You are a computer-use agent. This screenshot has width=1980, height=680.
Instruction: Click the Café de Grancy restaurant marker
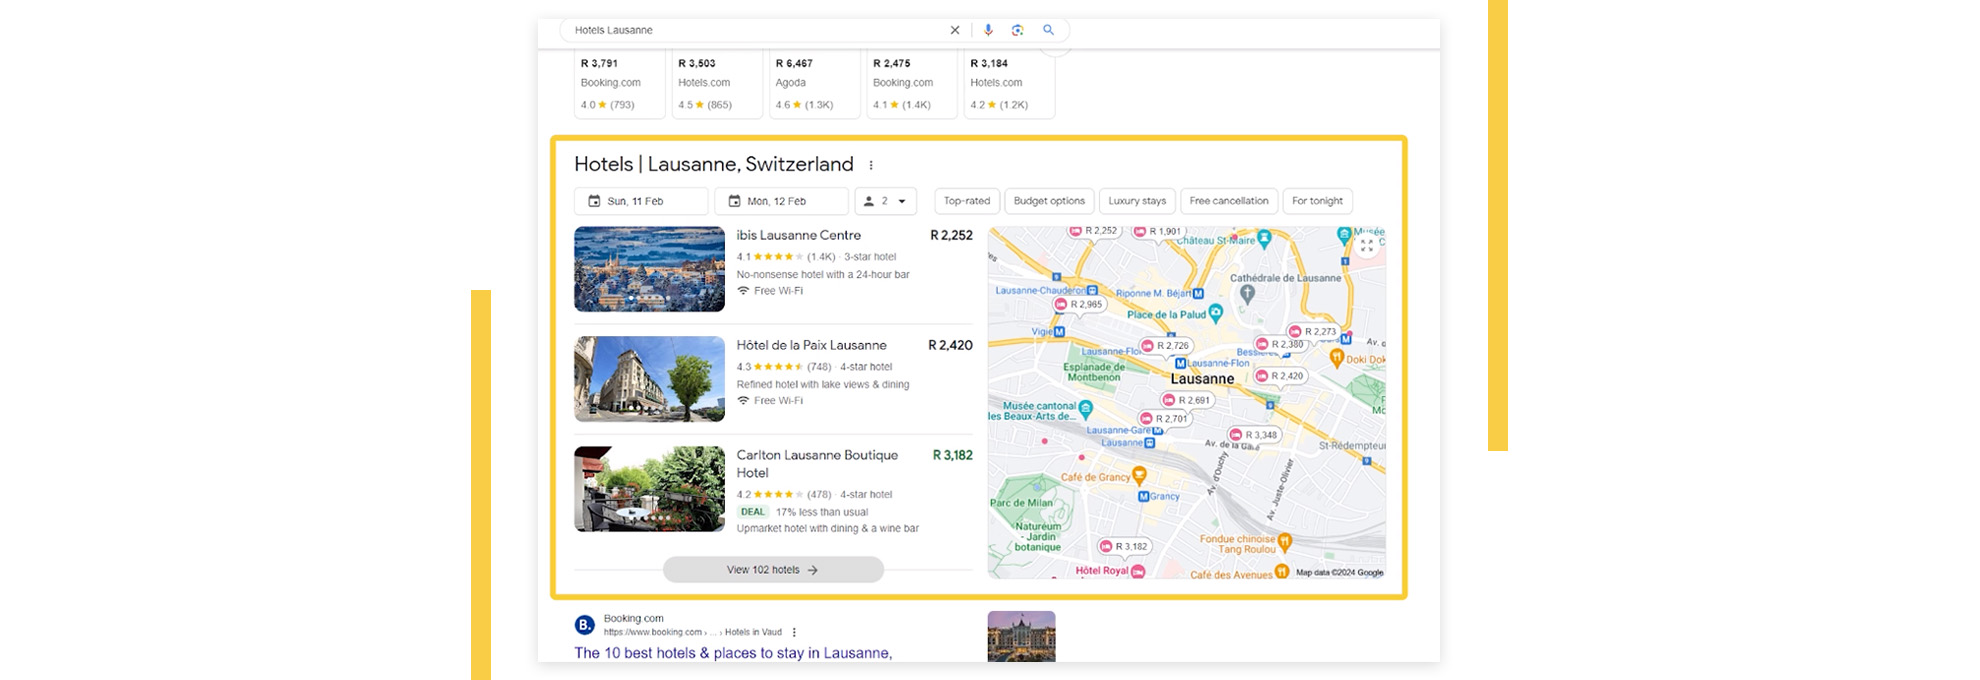1139,474
